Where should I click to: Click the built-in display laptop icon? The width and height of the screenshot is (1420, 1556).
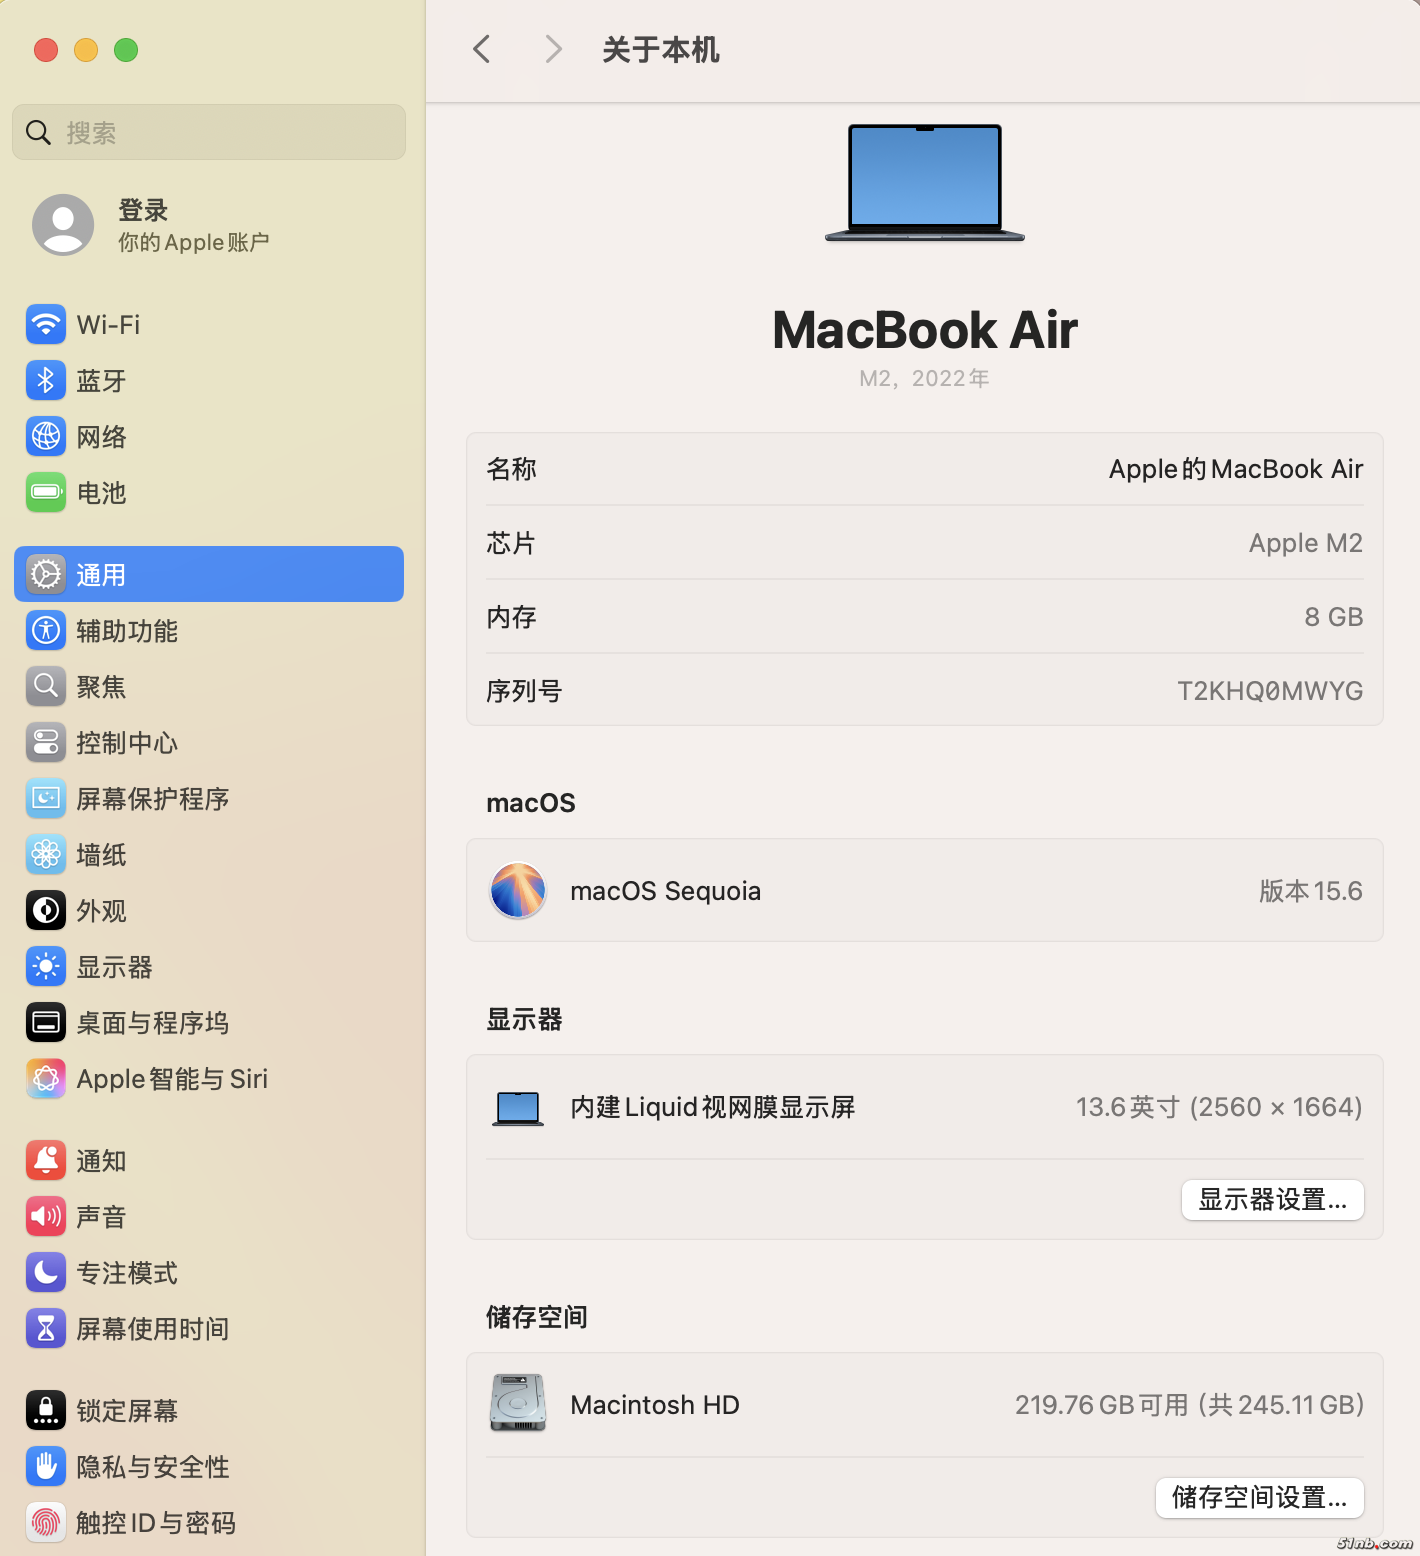tap(518, 1108)
